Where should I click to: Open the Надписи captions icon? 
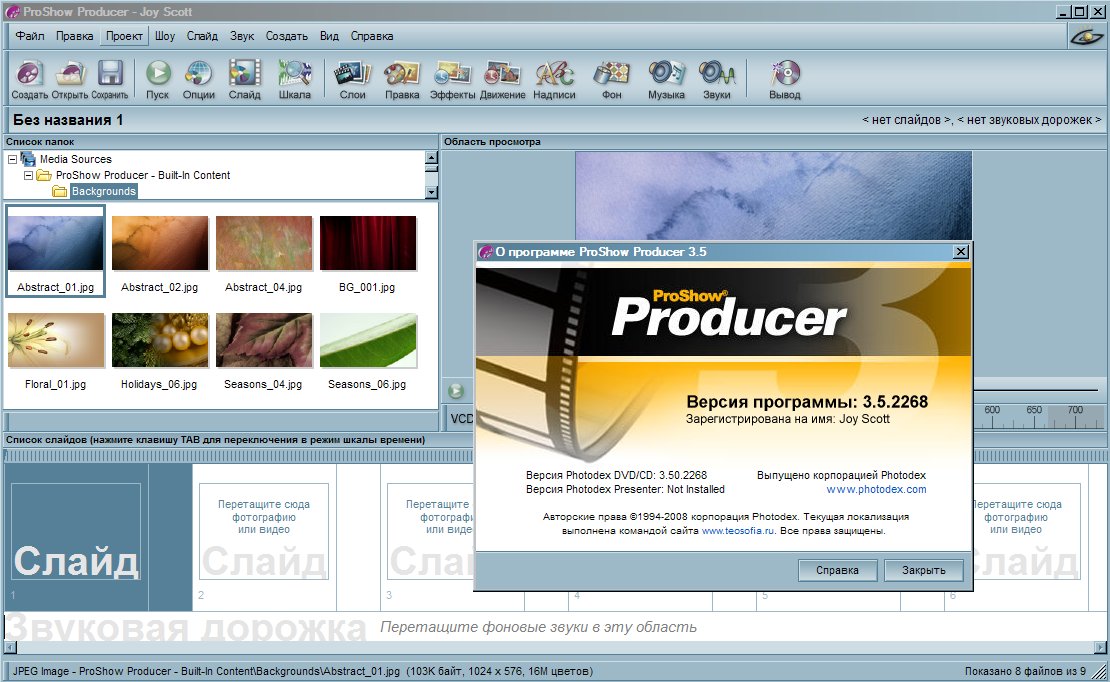tap(554, 80)
